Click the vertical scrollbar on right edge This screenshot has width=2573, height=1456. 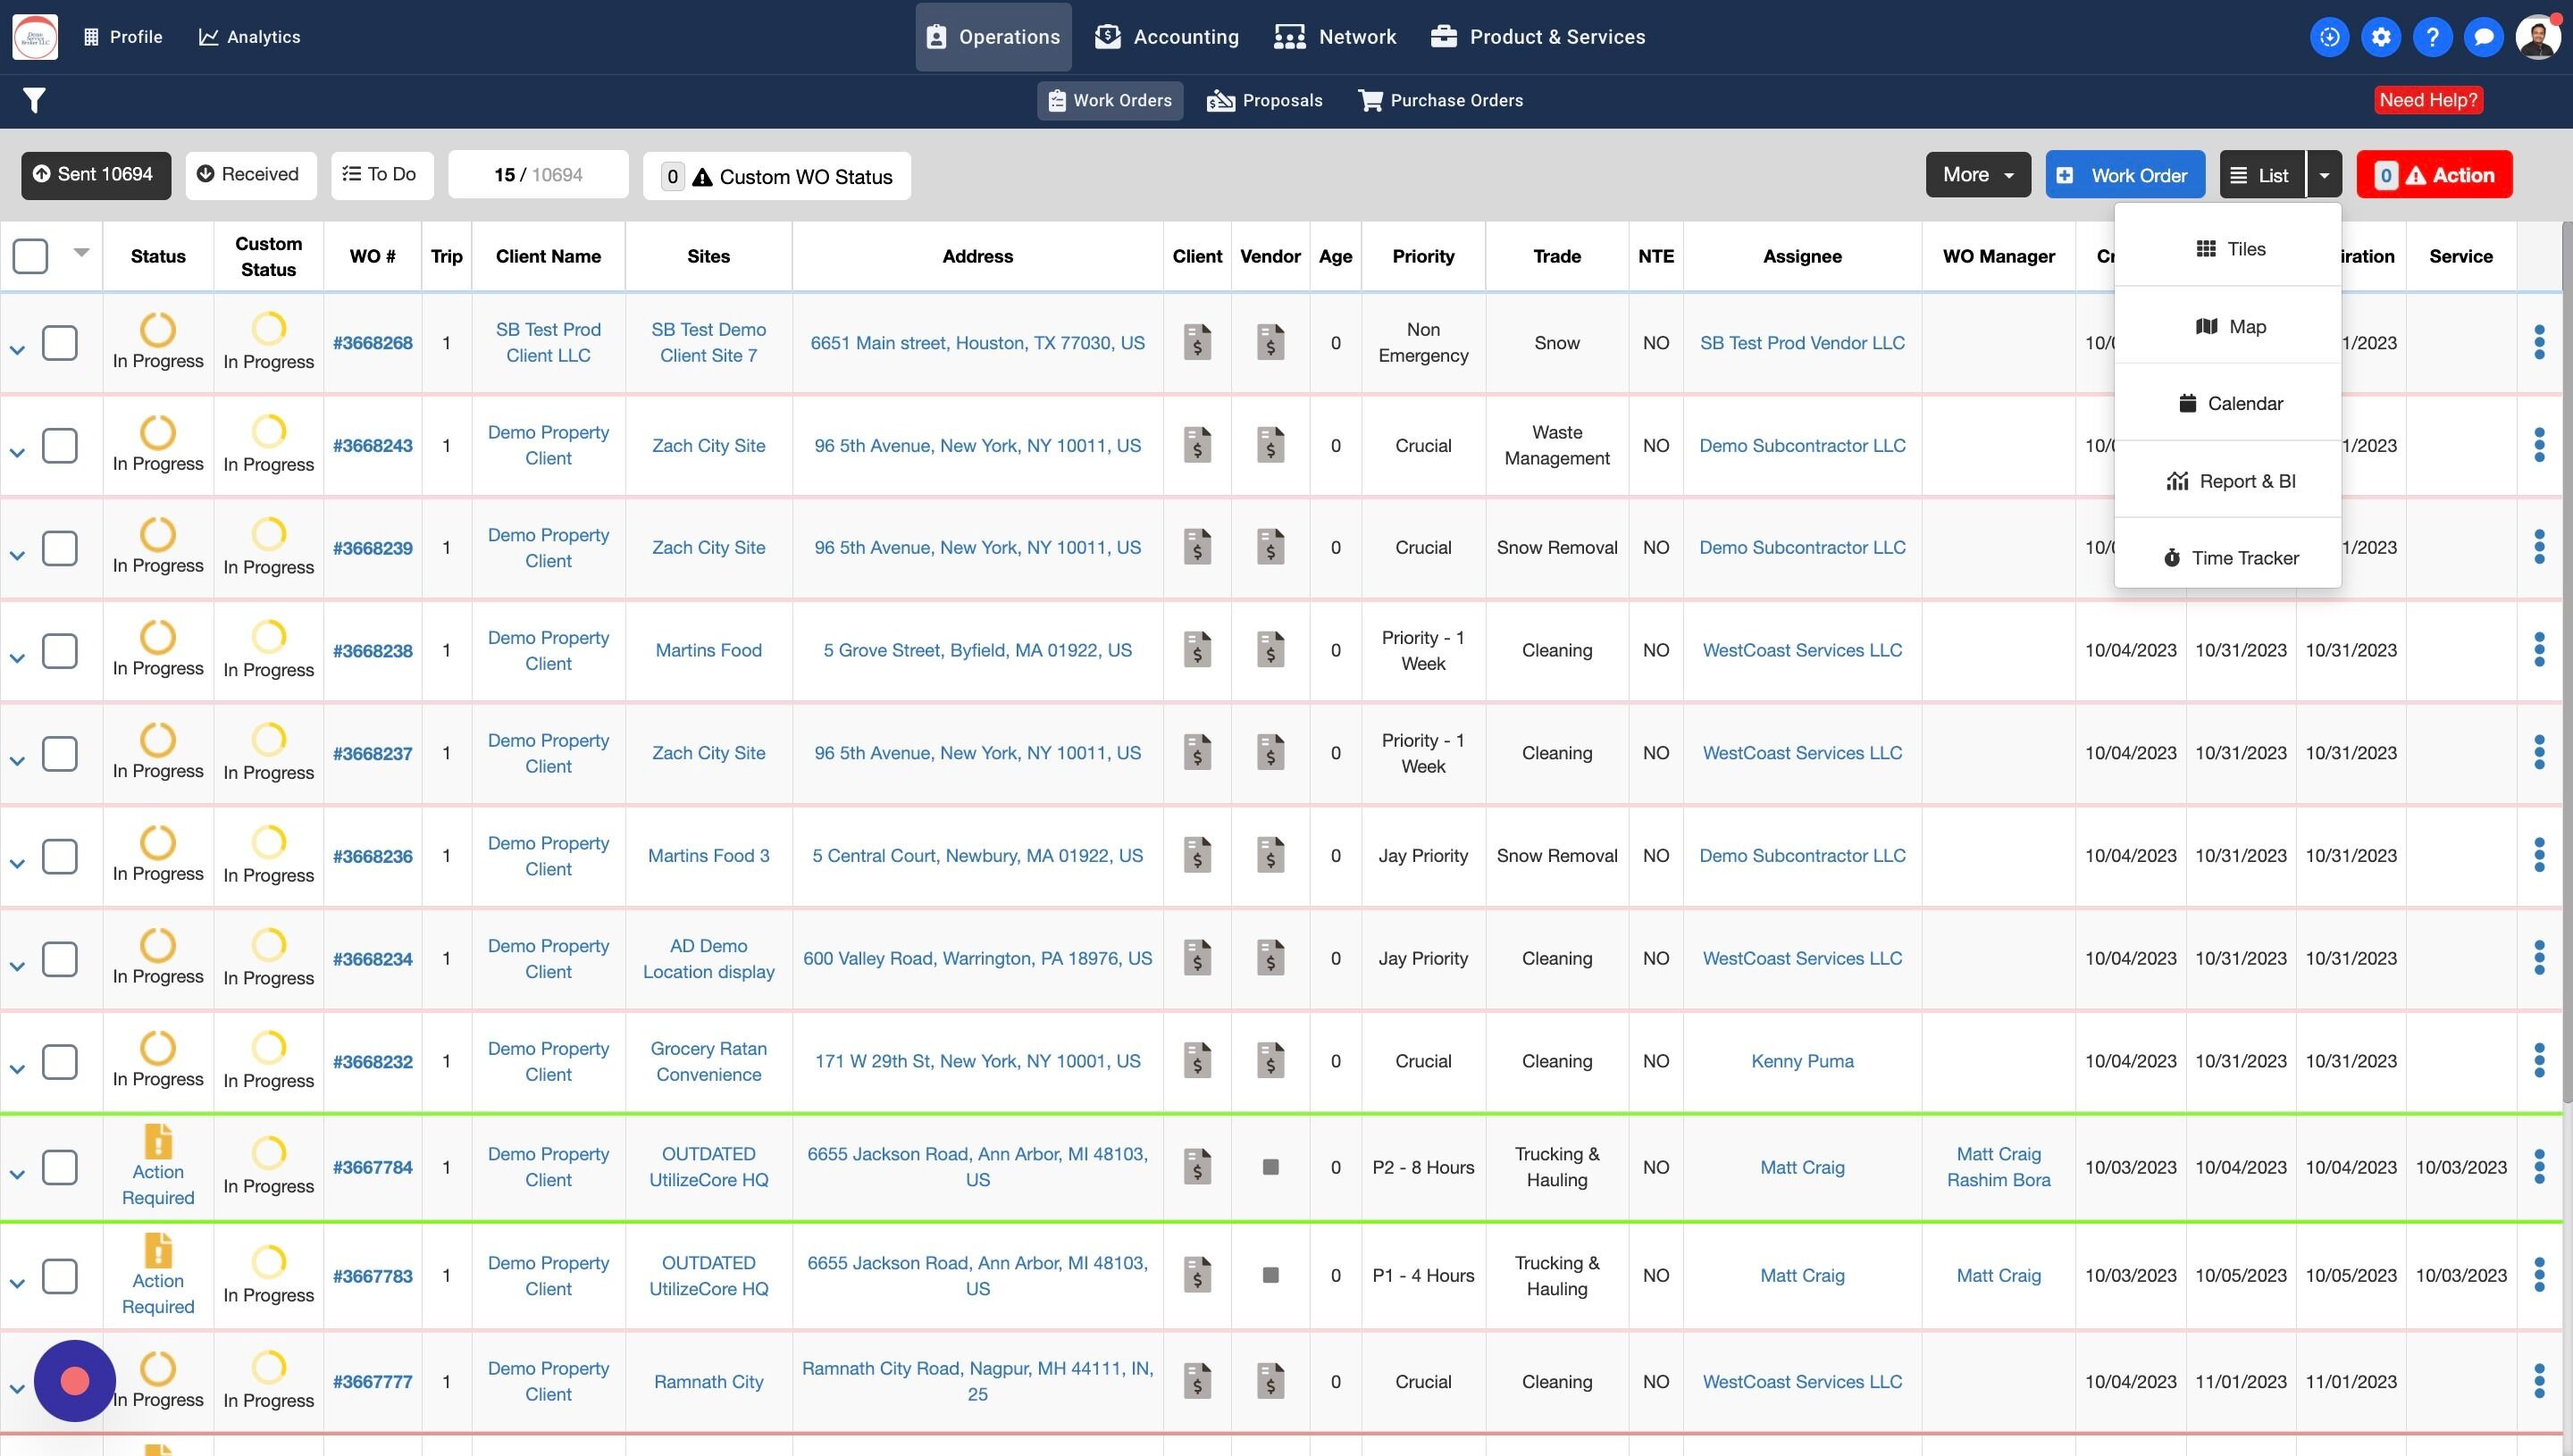2566,660
